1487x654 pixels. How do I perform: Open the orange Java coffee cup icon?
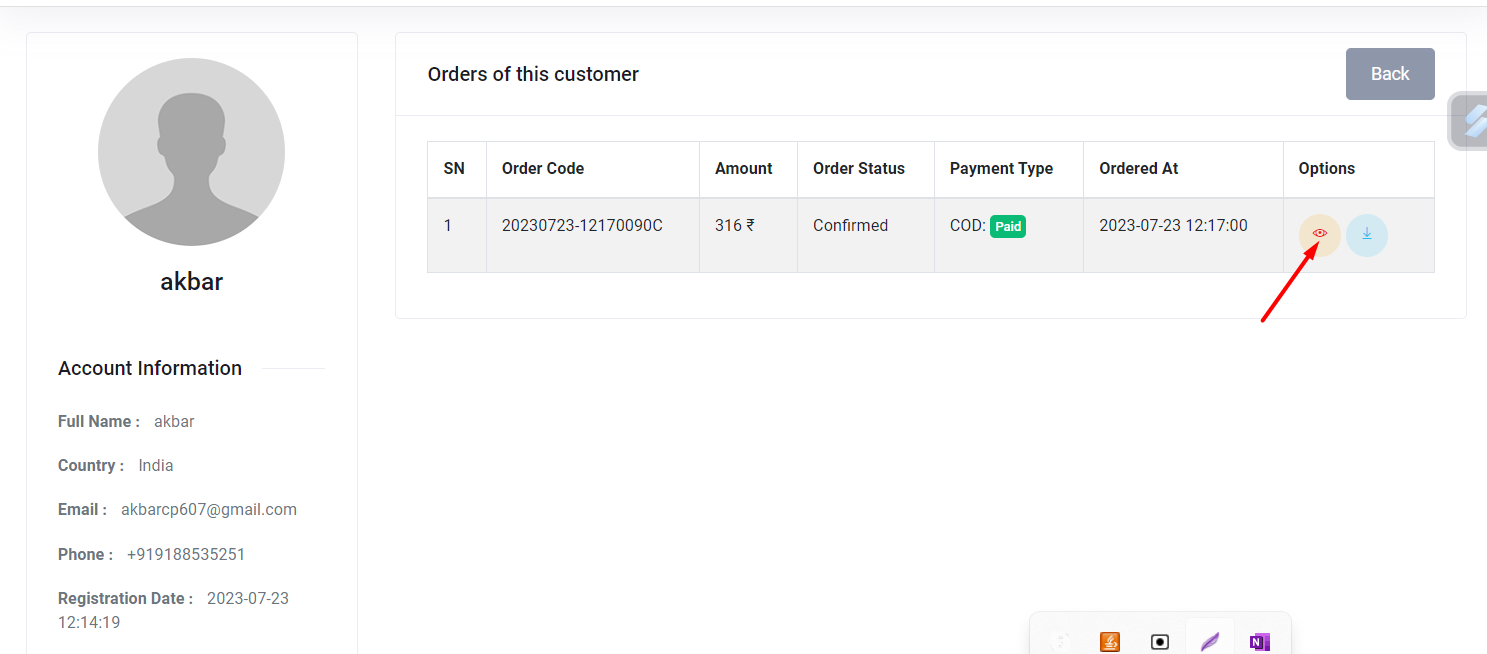pyautogui.click(x=1109, y=641)
